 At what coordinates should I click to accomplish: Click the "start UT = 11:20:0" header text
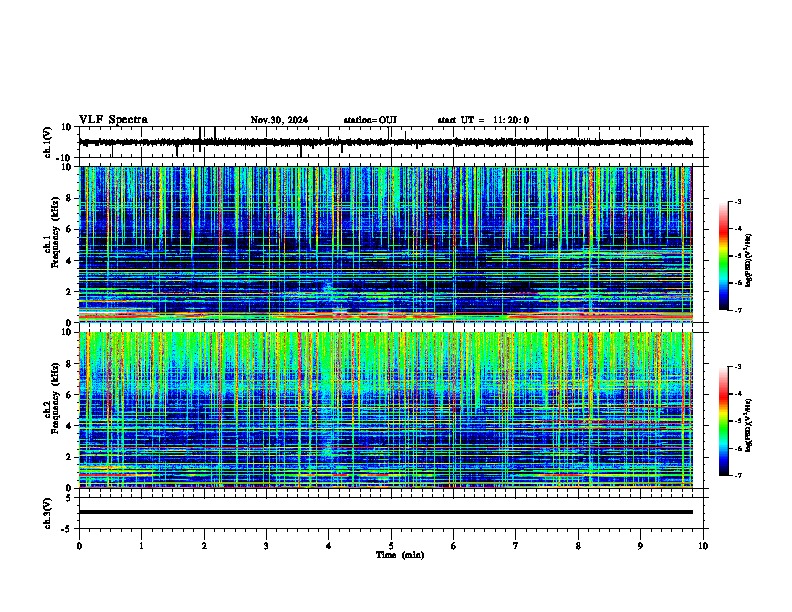pyautogui.click(x=483, y=120)
